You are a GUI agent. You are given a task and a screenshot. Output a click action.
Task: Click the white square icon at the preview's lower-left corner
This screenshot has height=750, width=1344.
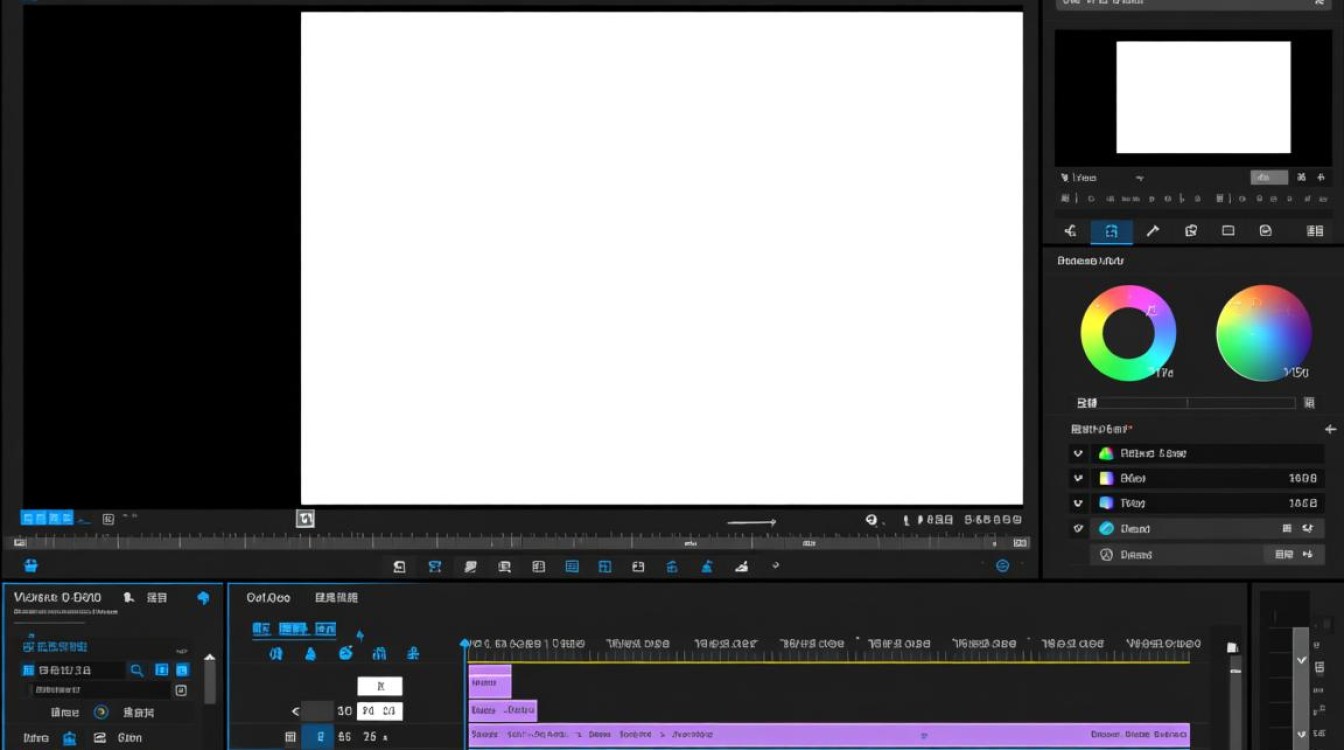click(x=305, y=518)
